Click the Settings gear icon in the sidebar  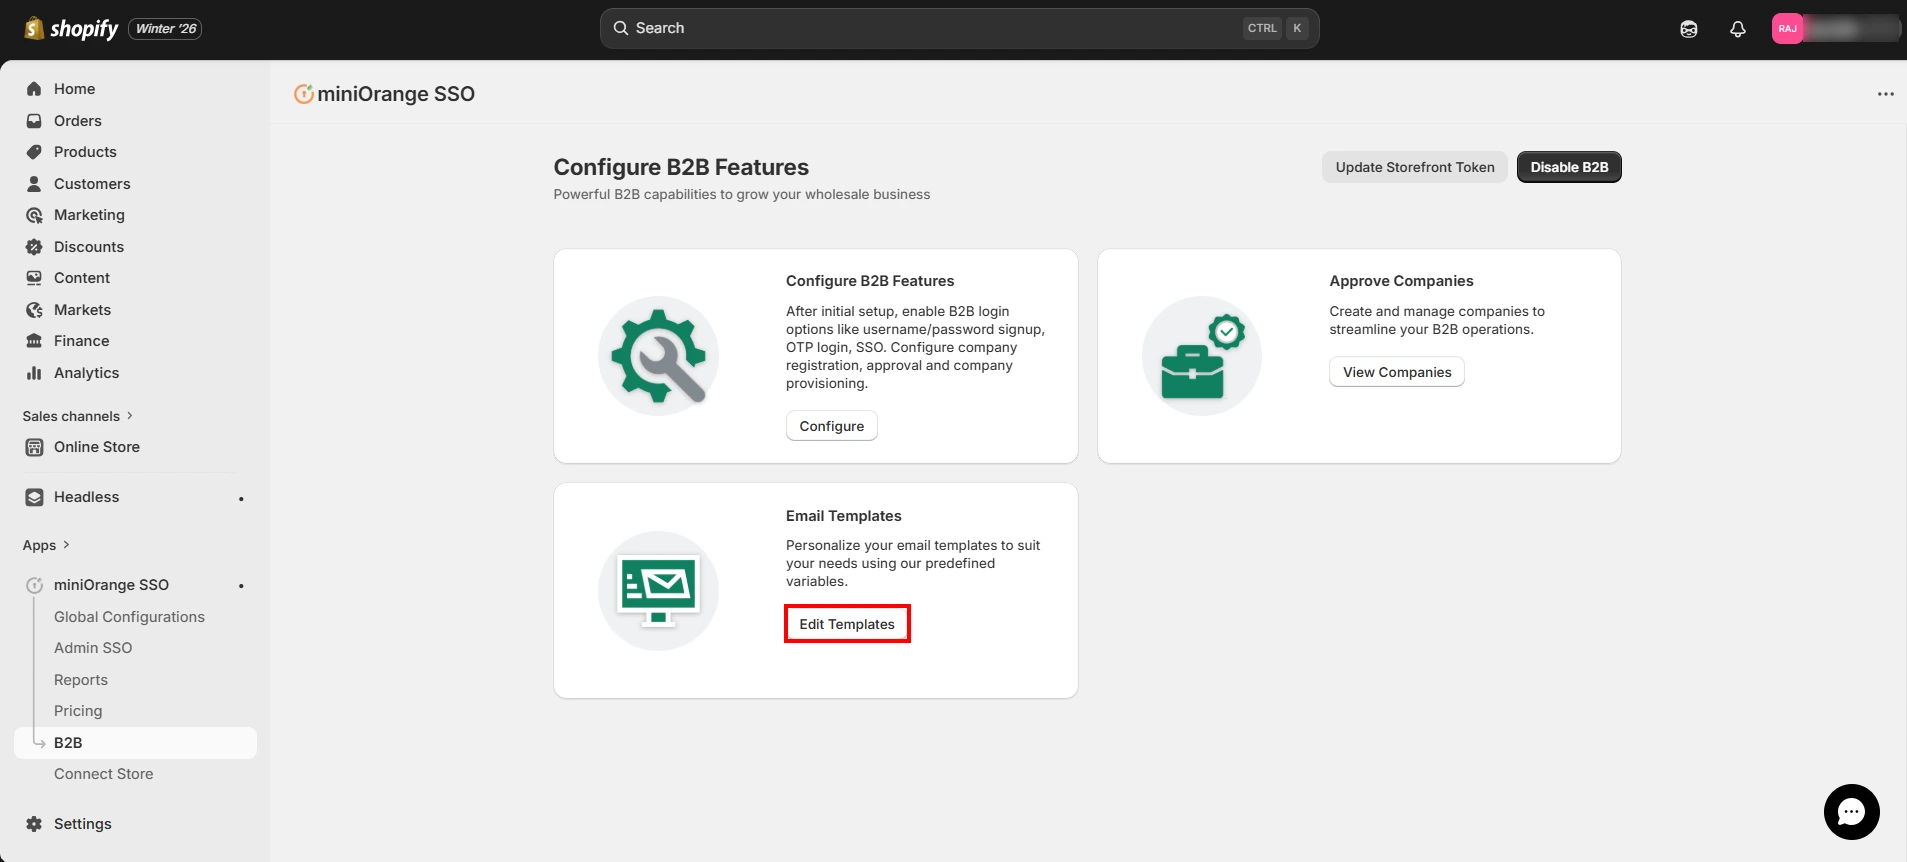(x=34, y=824)
